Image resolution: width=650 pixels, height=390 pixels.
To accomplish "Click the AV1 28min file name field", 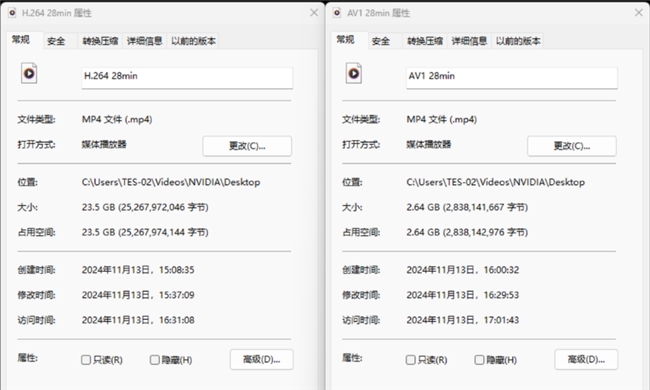I will 512,78.
